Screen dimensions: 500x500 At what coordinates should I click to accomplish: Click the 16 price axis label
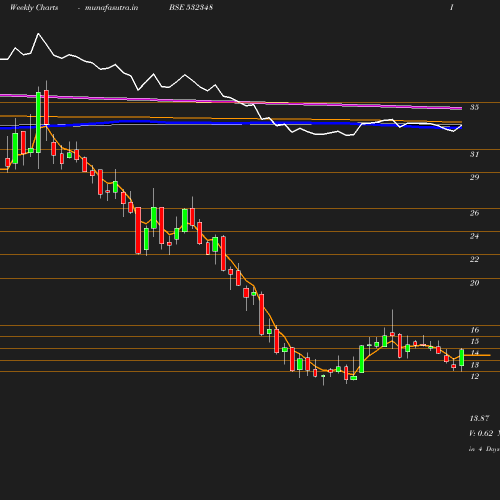coord(475,330)
